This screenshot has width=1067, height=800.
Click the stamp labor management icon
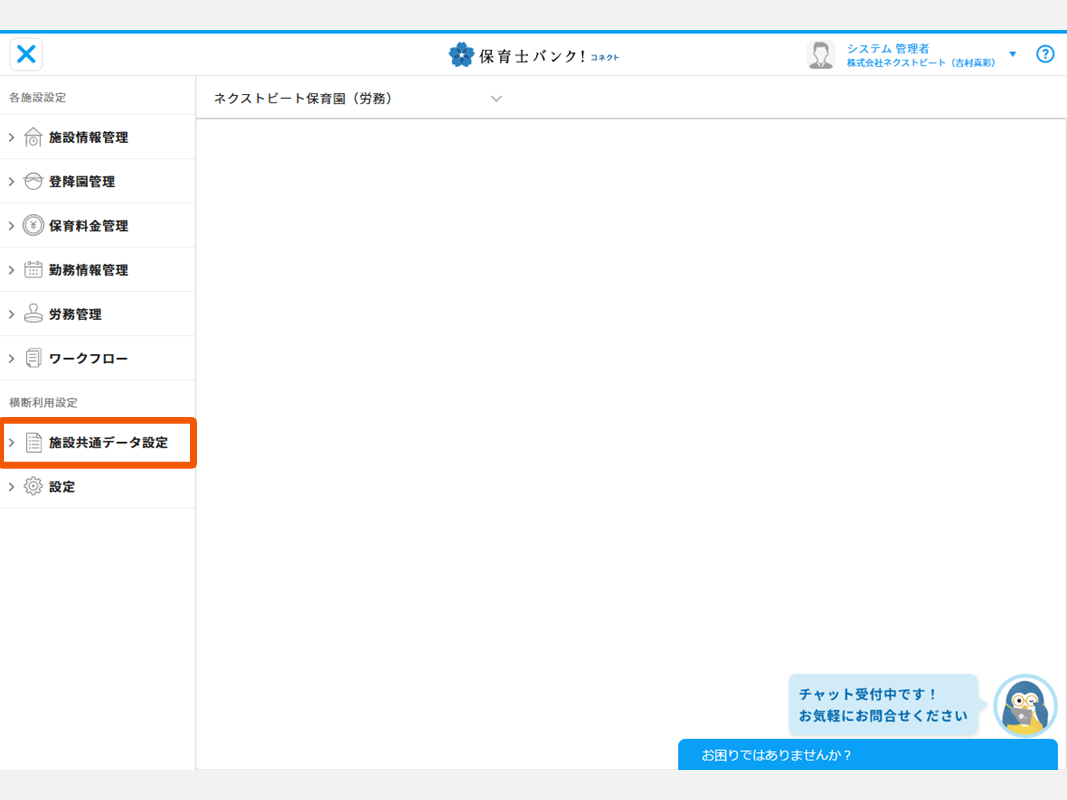[33, 314]
